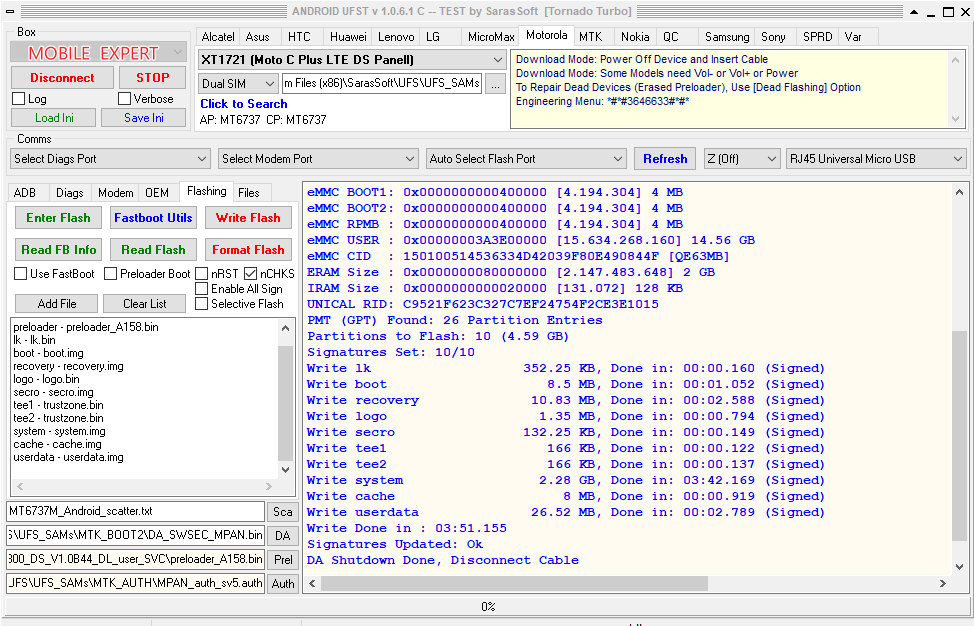This screenshot has height=626, width=974.
Task: Click Enter Flash button
Action: (58, 218)
